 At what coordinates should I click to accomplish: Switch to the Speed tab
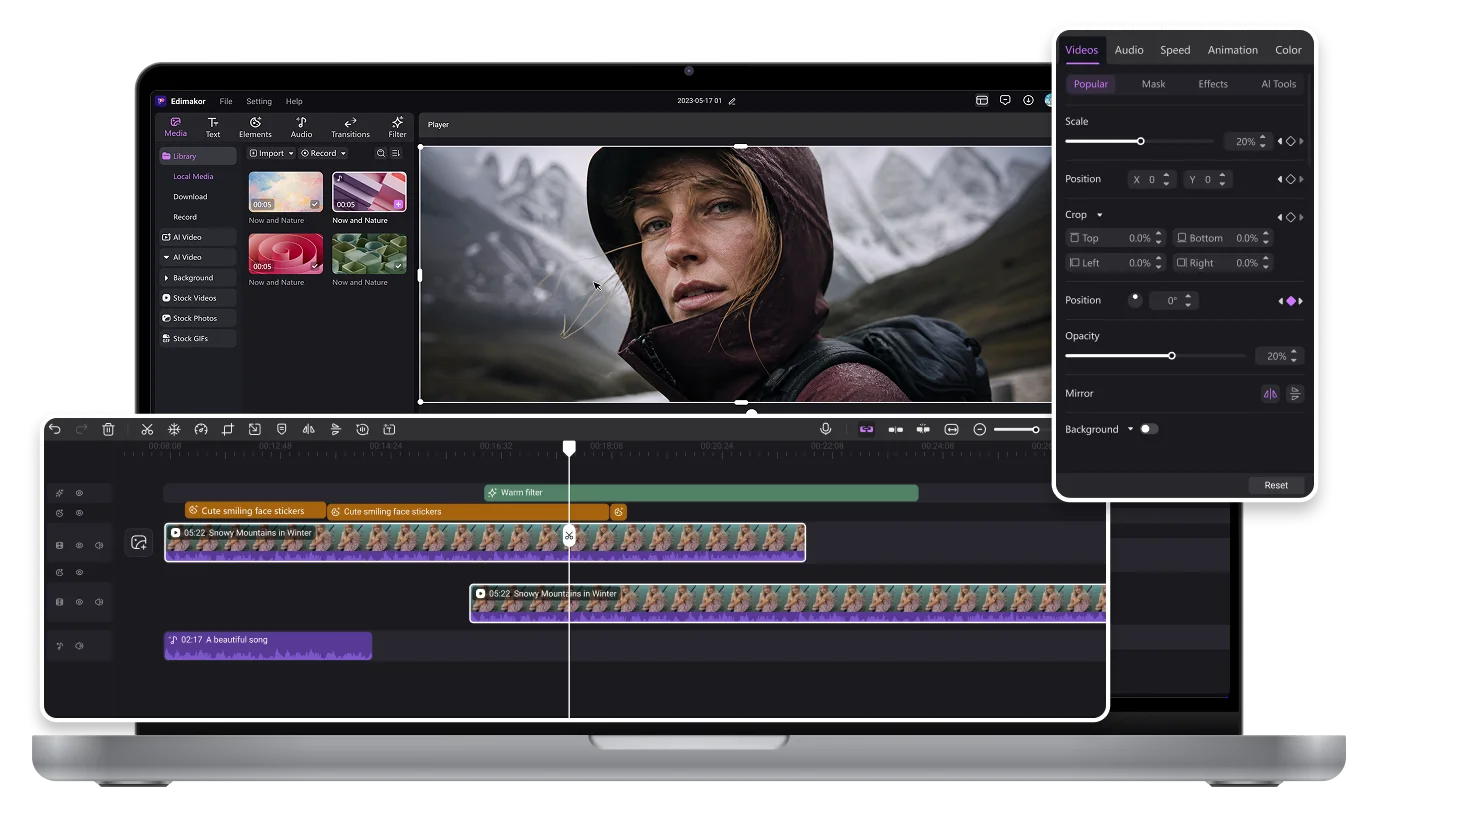(1175, 50)
